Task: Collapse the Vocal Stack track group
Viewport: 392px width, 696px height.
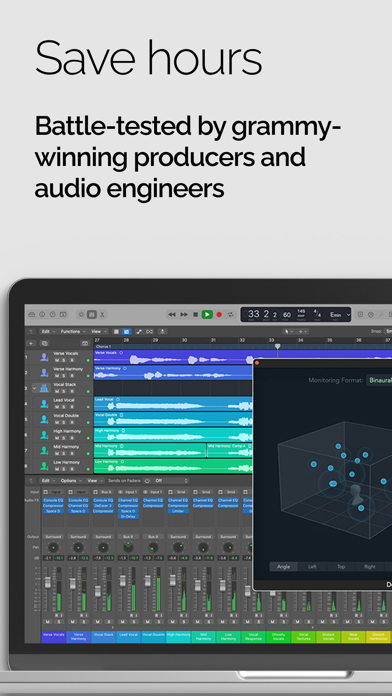Action: coord(34,388)
